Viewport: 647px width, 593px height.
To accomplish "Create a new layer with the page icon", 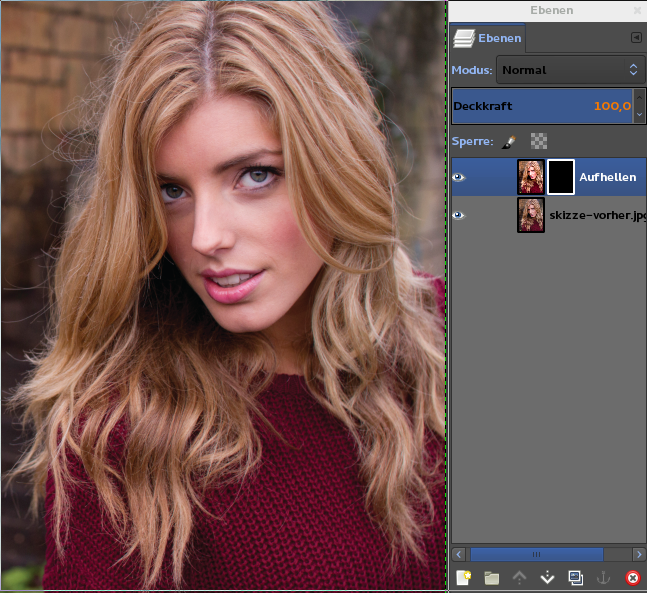I will [x=463, y=577].
